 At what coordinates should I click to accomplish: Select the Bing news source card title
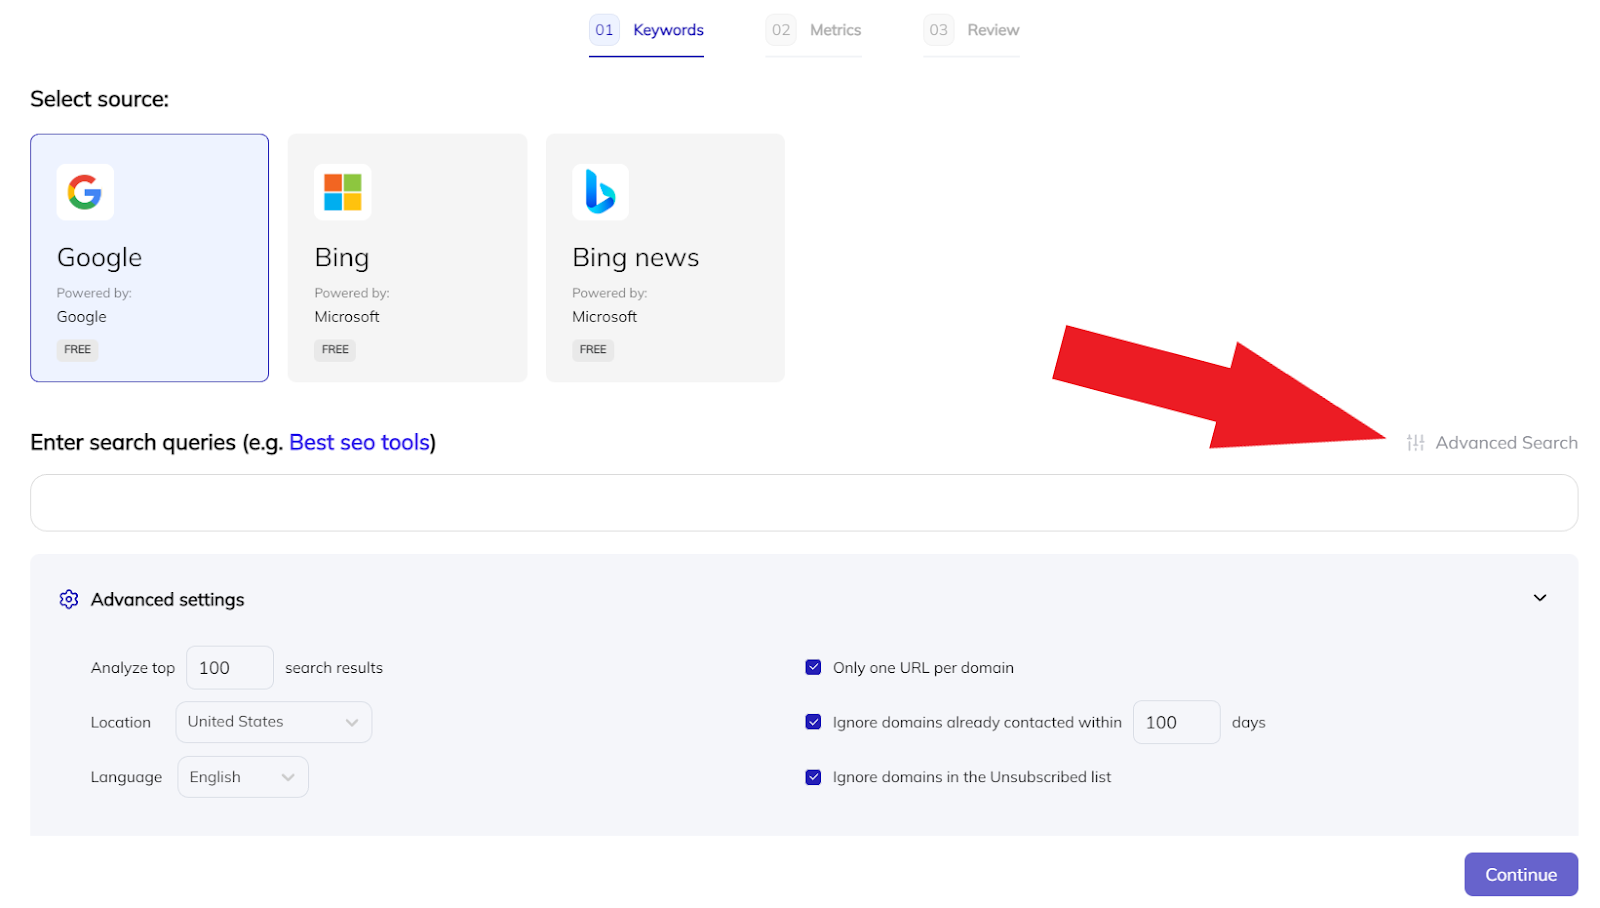[635, 258]
